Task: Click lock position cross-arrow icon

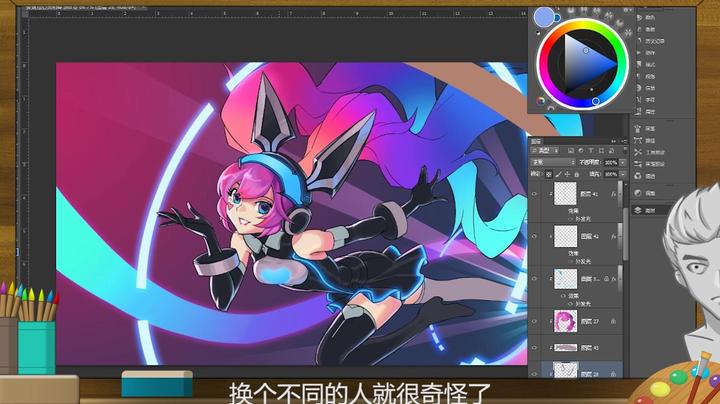Action: [568, 174]
